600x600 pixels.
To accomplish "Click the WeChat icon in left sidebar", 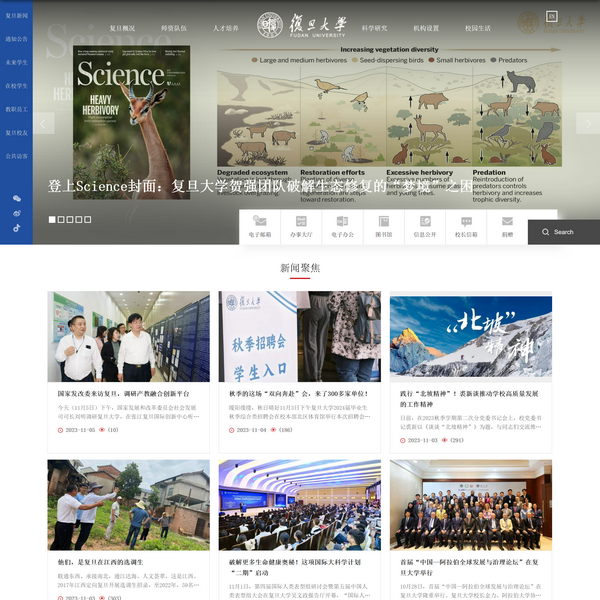I will [16, 199].
